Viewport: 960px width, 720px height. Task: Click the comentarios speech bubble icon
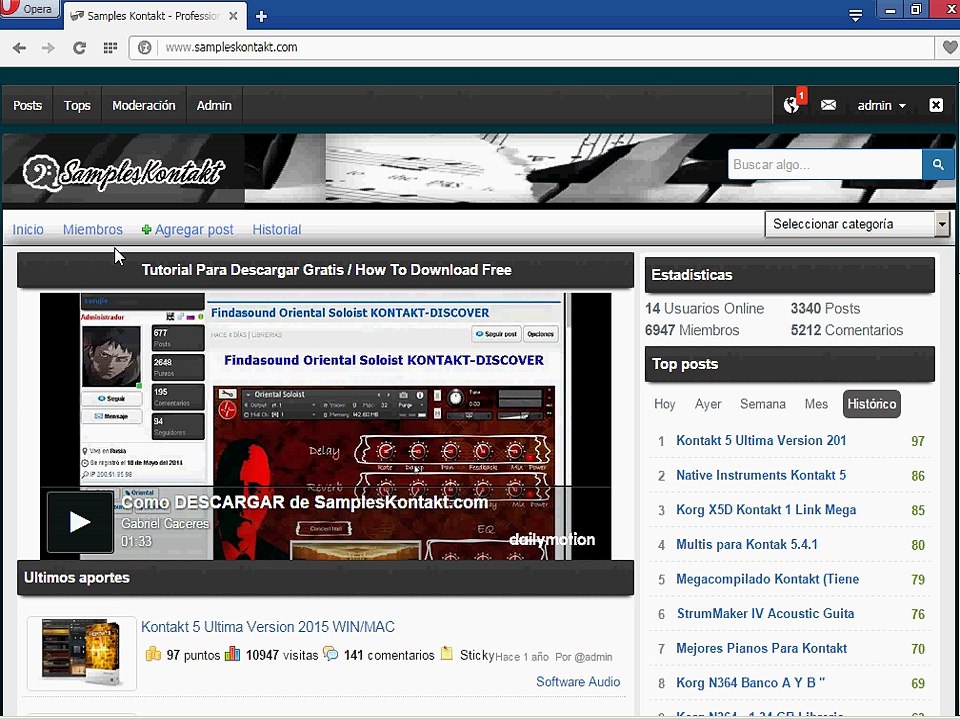pyautogui.click(x=331, y=654)
